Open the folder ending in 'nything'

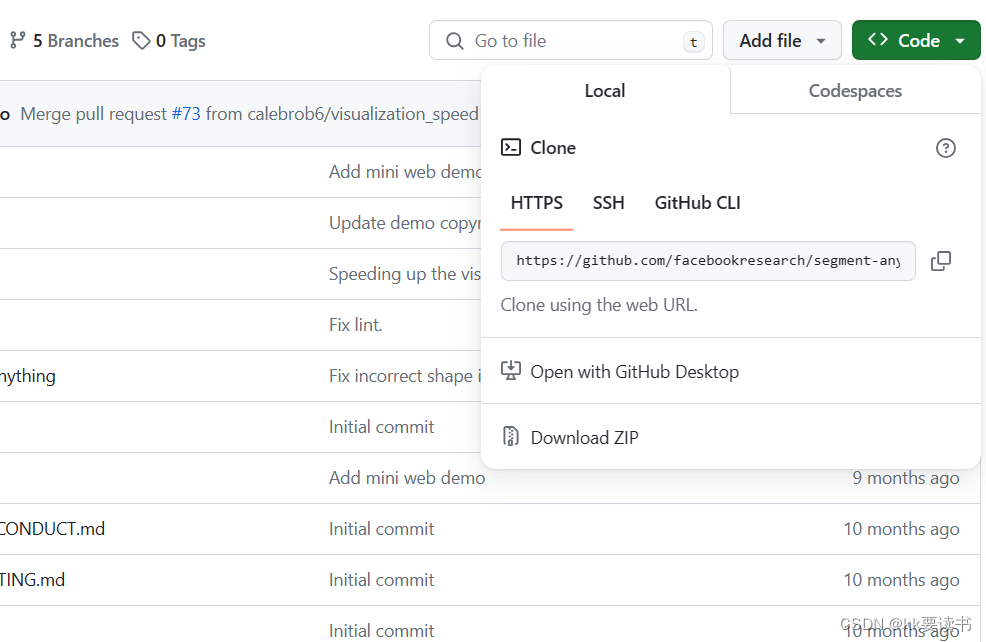point(28,376)
